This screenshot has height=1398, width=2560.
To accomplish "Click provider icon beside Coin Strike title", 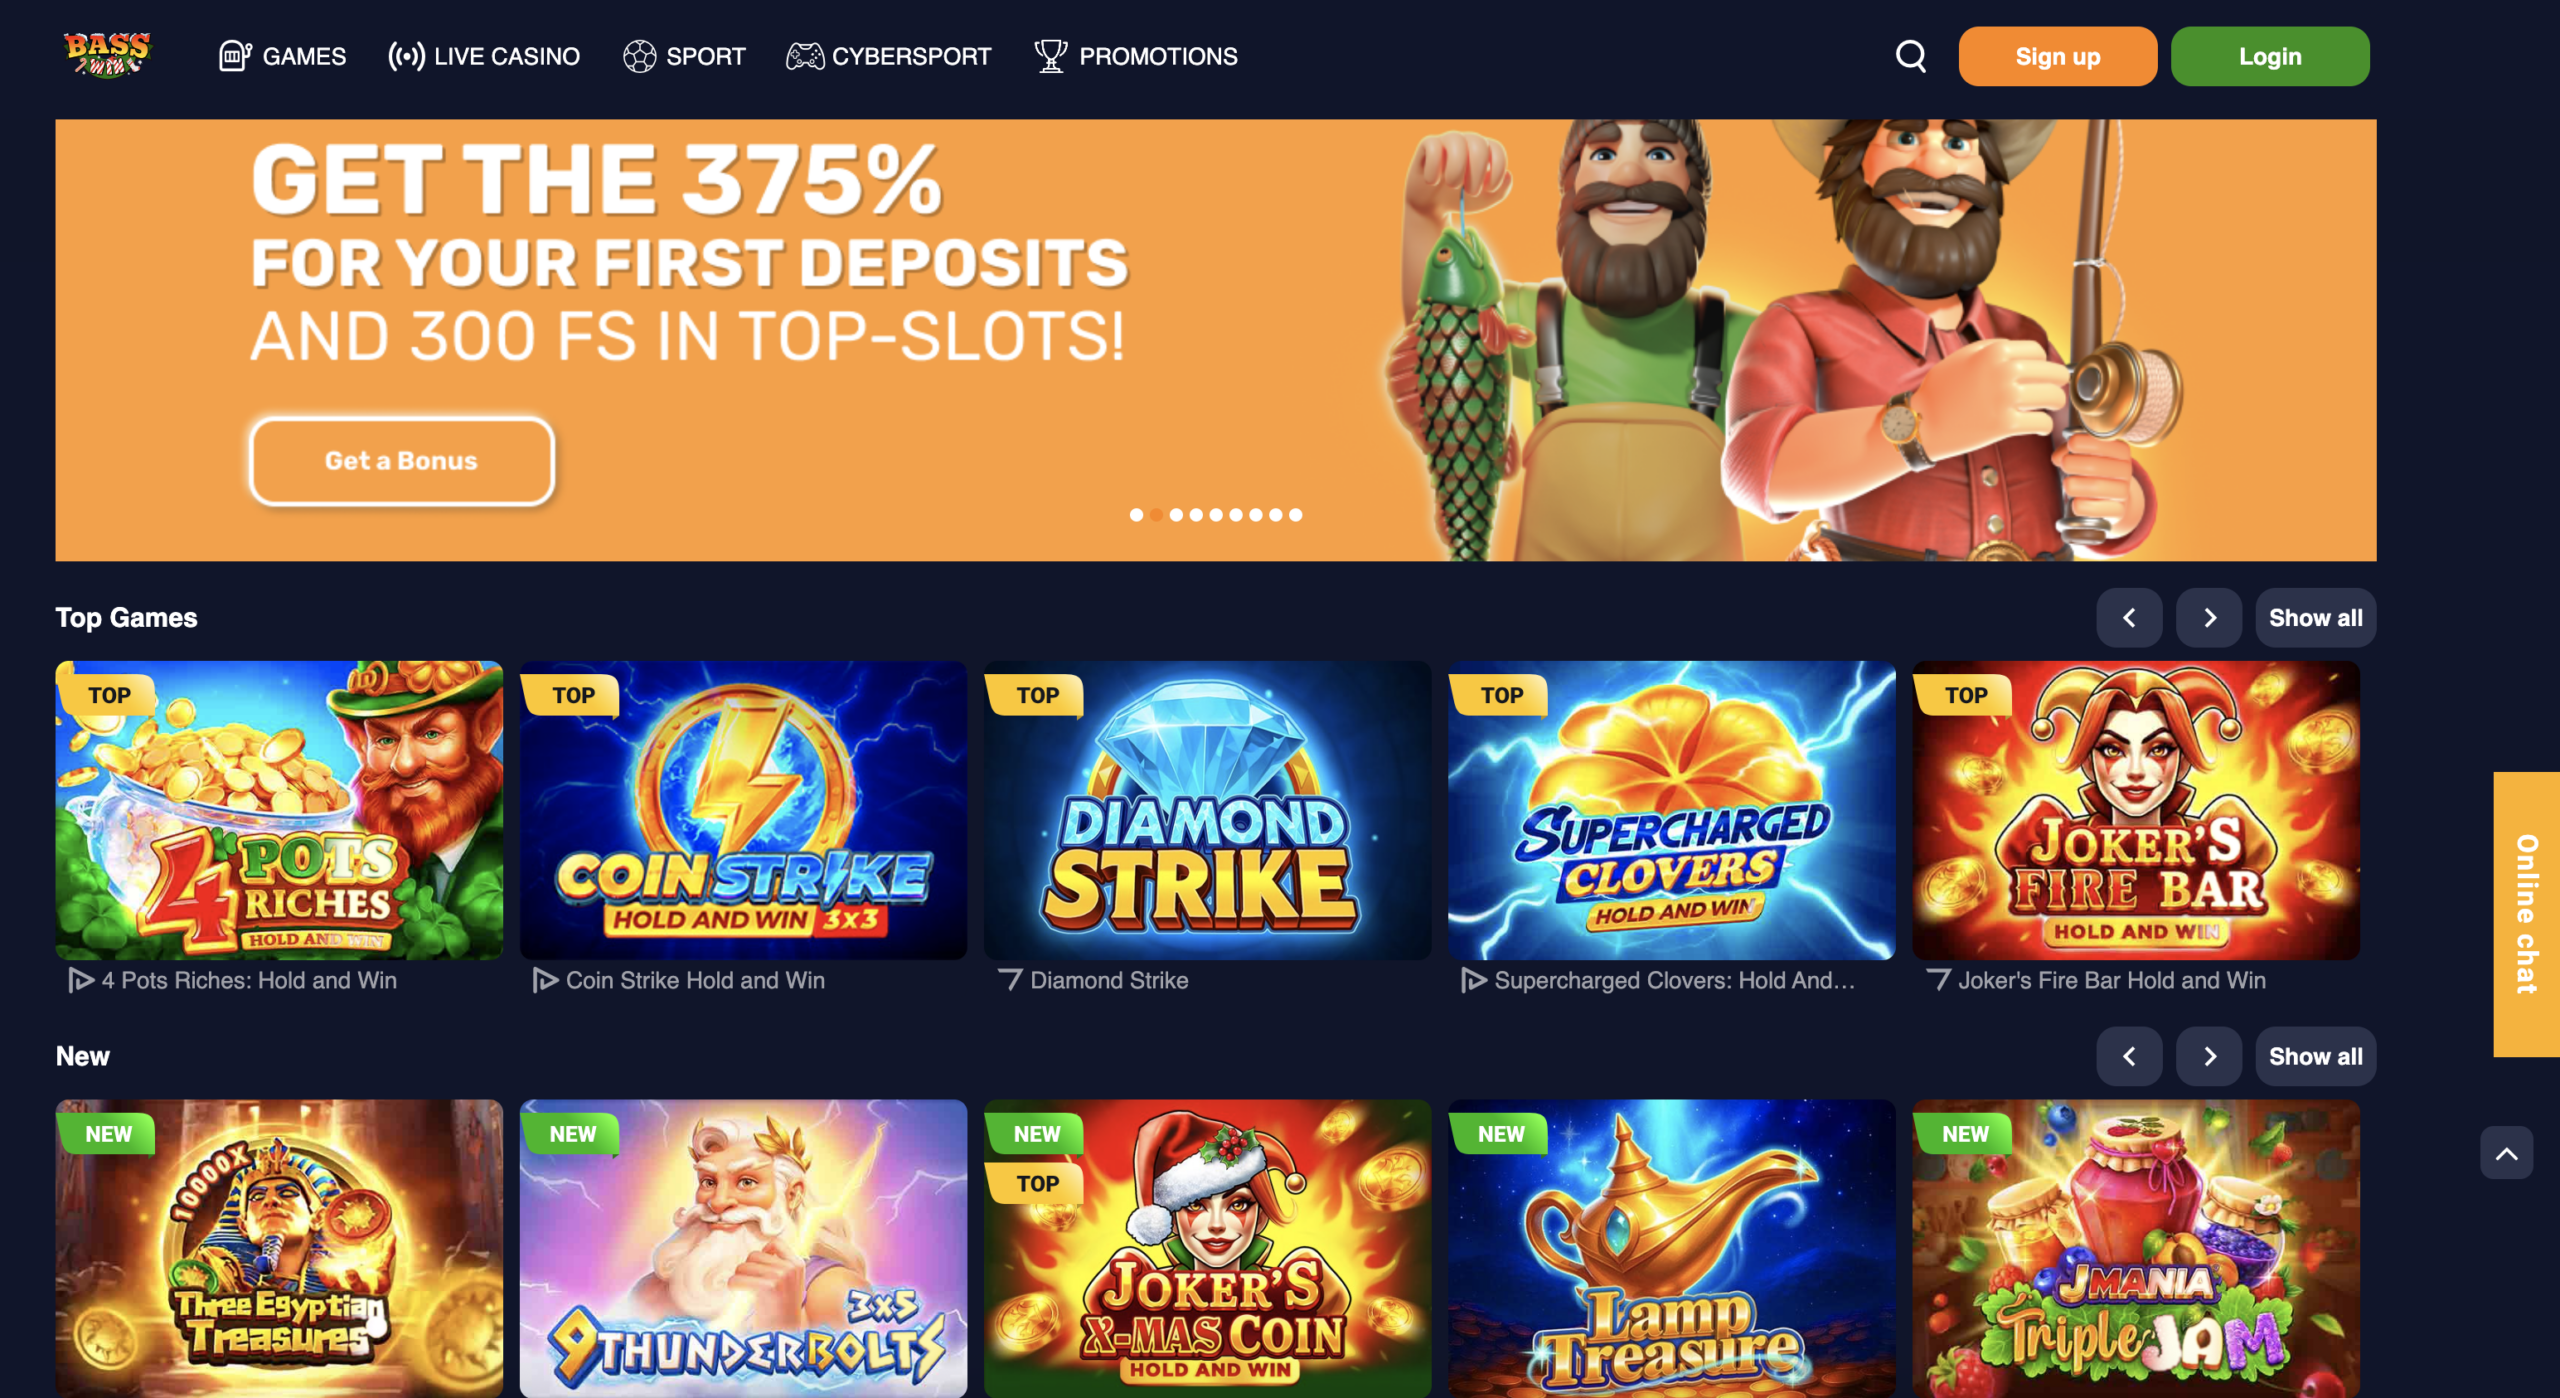I will coord(545,980).
